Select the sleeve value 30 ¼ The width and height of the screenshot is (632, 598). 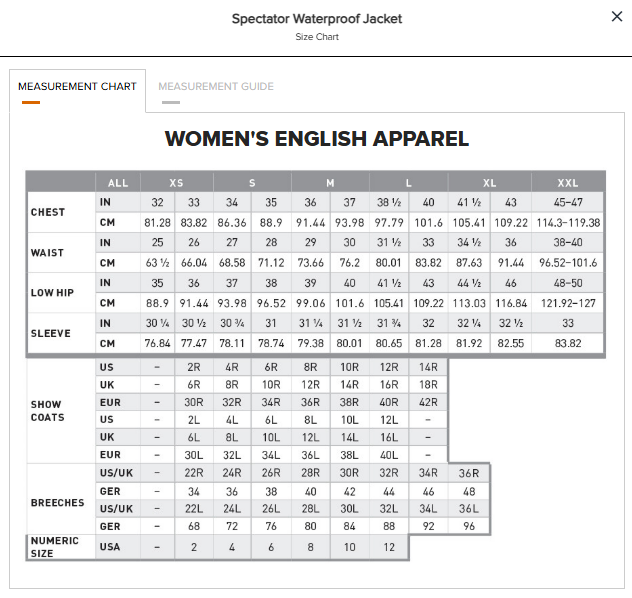157,323
